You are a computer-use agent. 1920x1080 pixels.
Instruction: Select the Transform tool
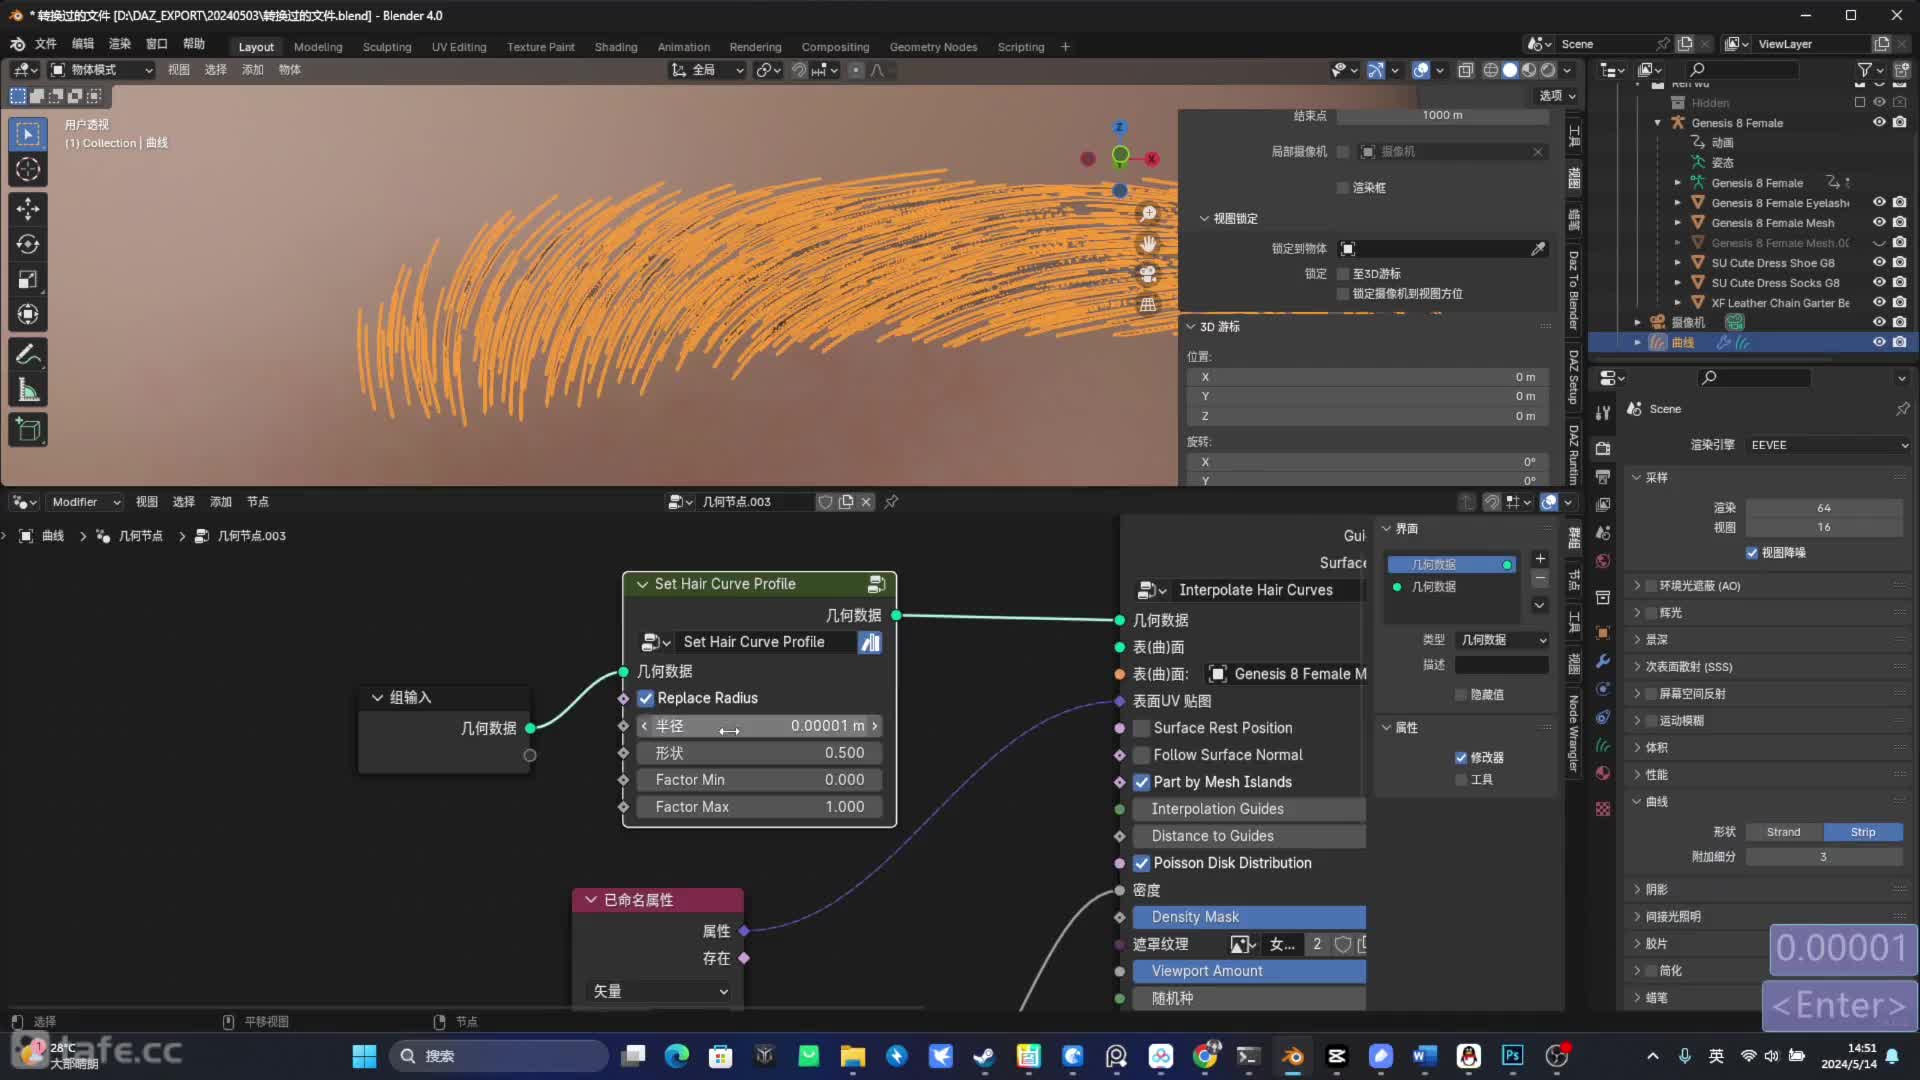(x=28, y=315)
